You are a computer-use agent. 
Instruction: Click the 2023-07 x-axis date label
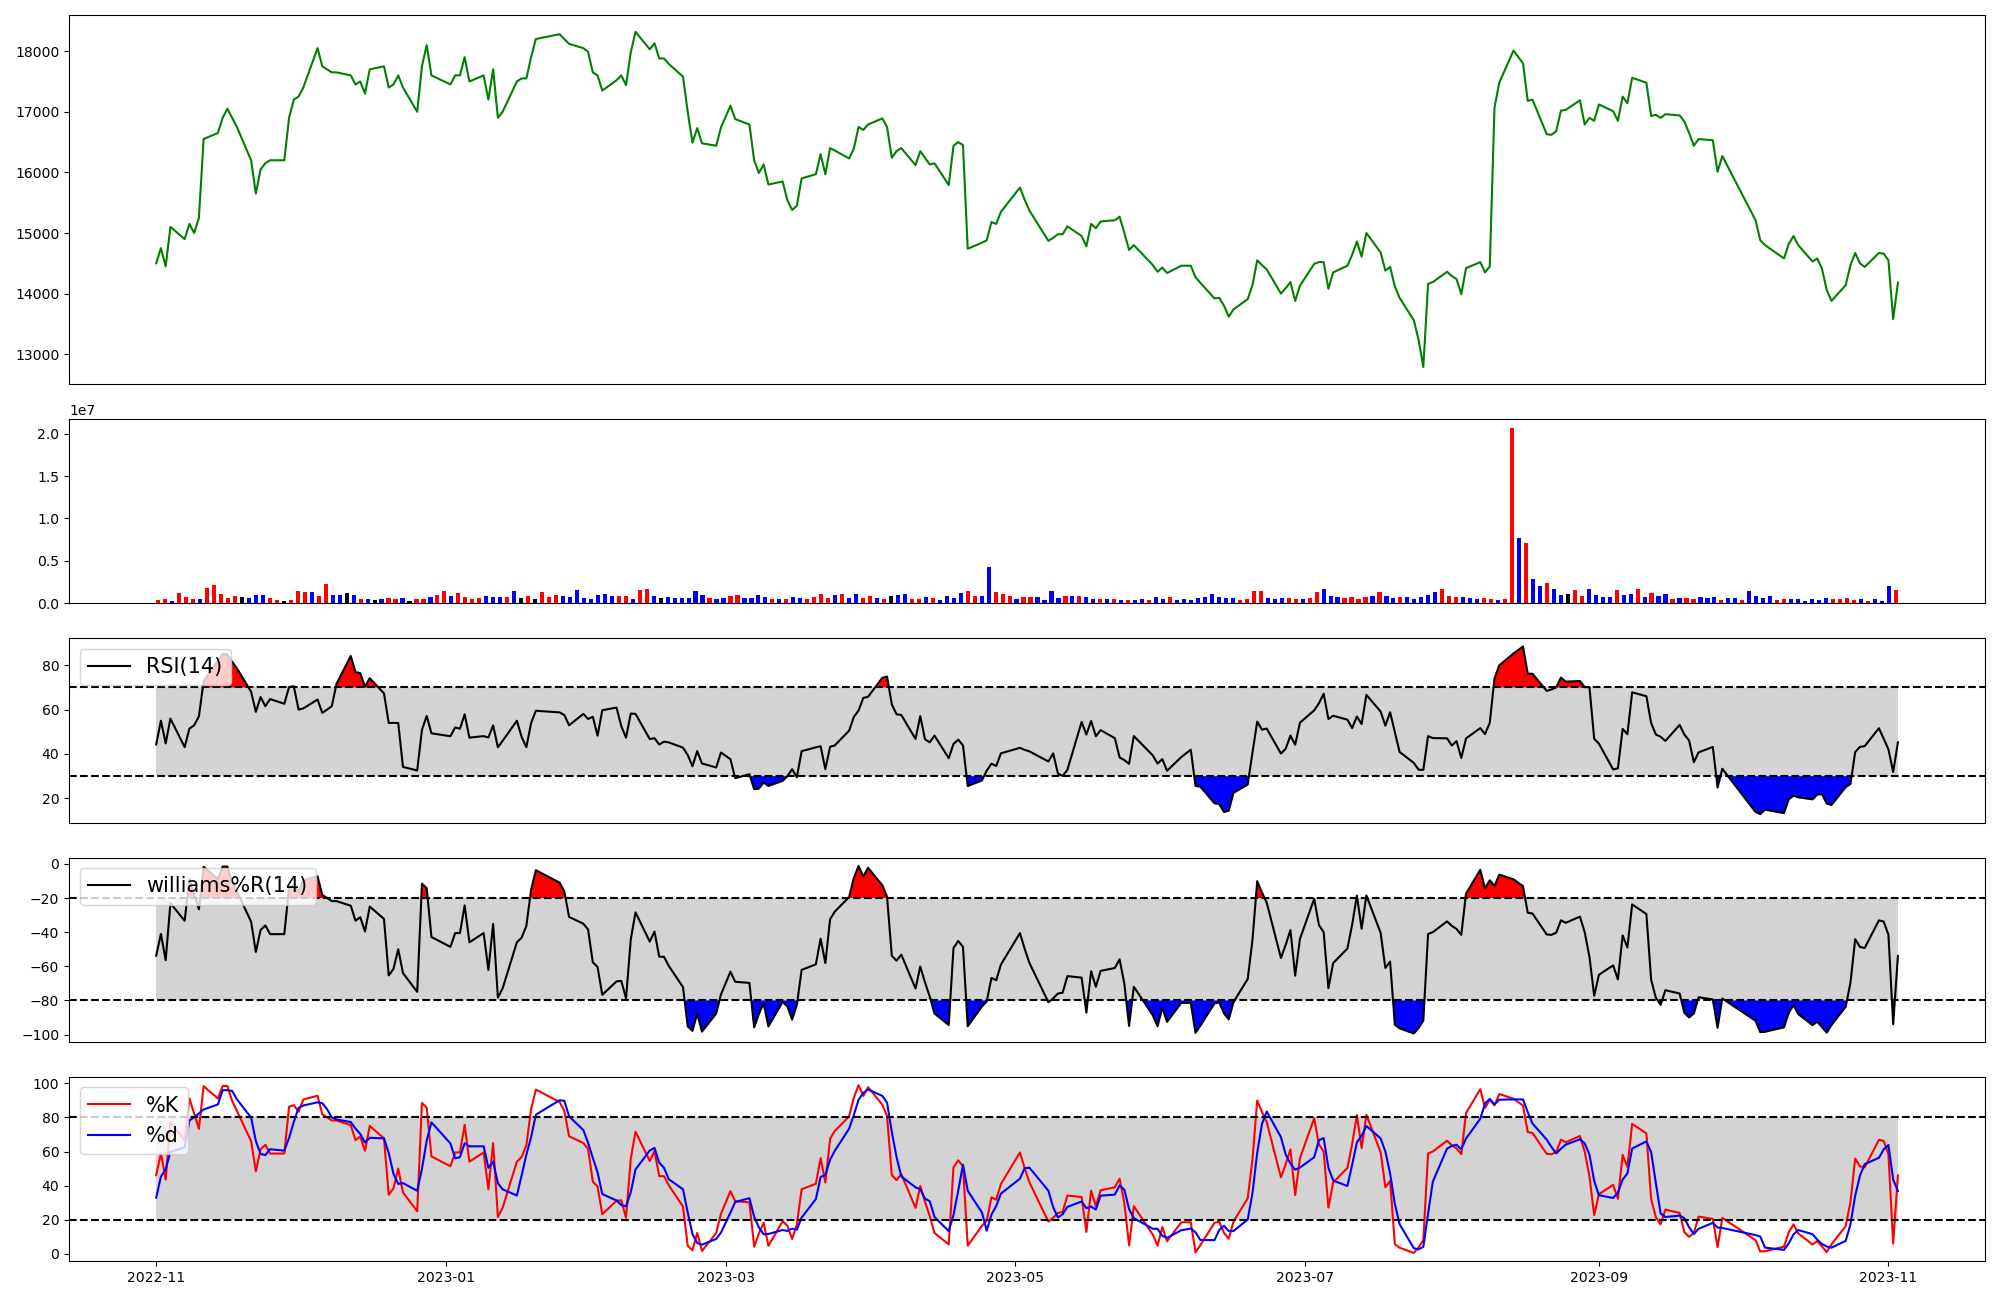pos(1305,1277)
